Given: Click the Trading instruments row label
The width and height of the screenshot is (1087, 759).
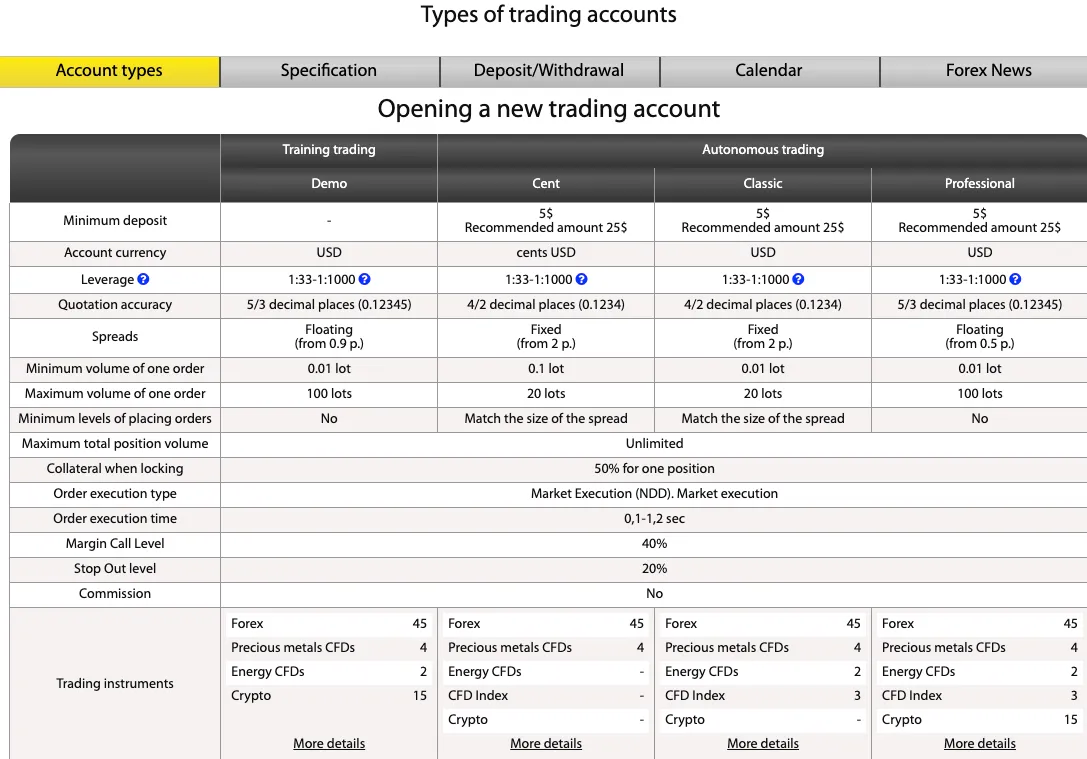Looking at the screenshot, I should 115,683.
